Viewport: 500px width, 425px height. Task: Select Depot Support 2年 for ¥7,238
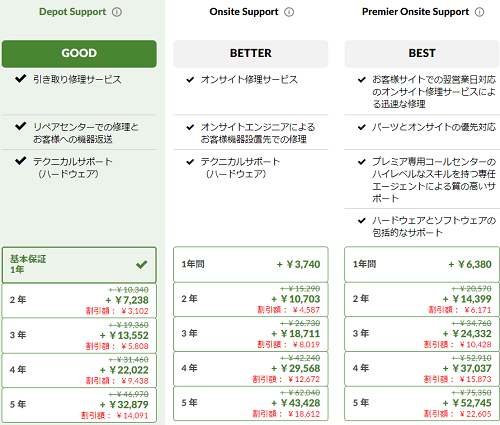pyautogui.click(x=79, y=300)
